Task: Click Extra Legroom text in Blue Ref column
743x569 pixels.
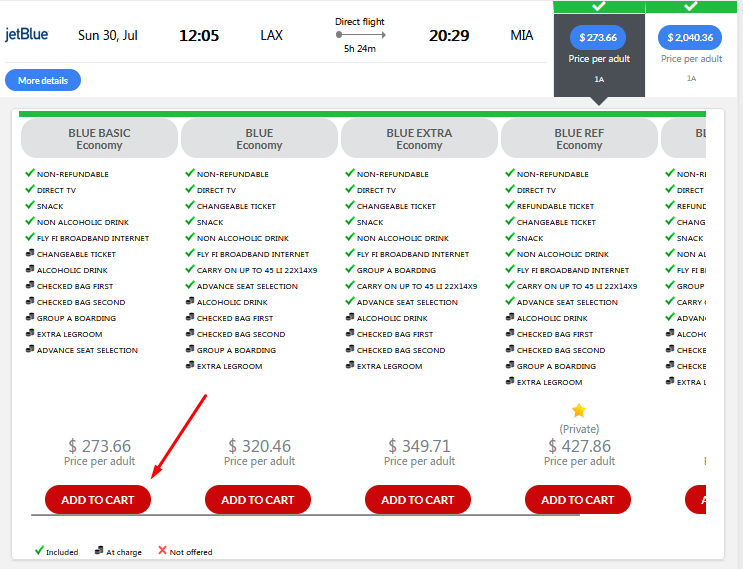Action: coord(549,382)
